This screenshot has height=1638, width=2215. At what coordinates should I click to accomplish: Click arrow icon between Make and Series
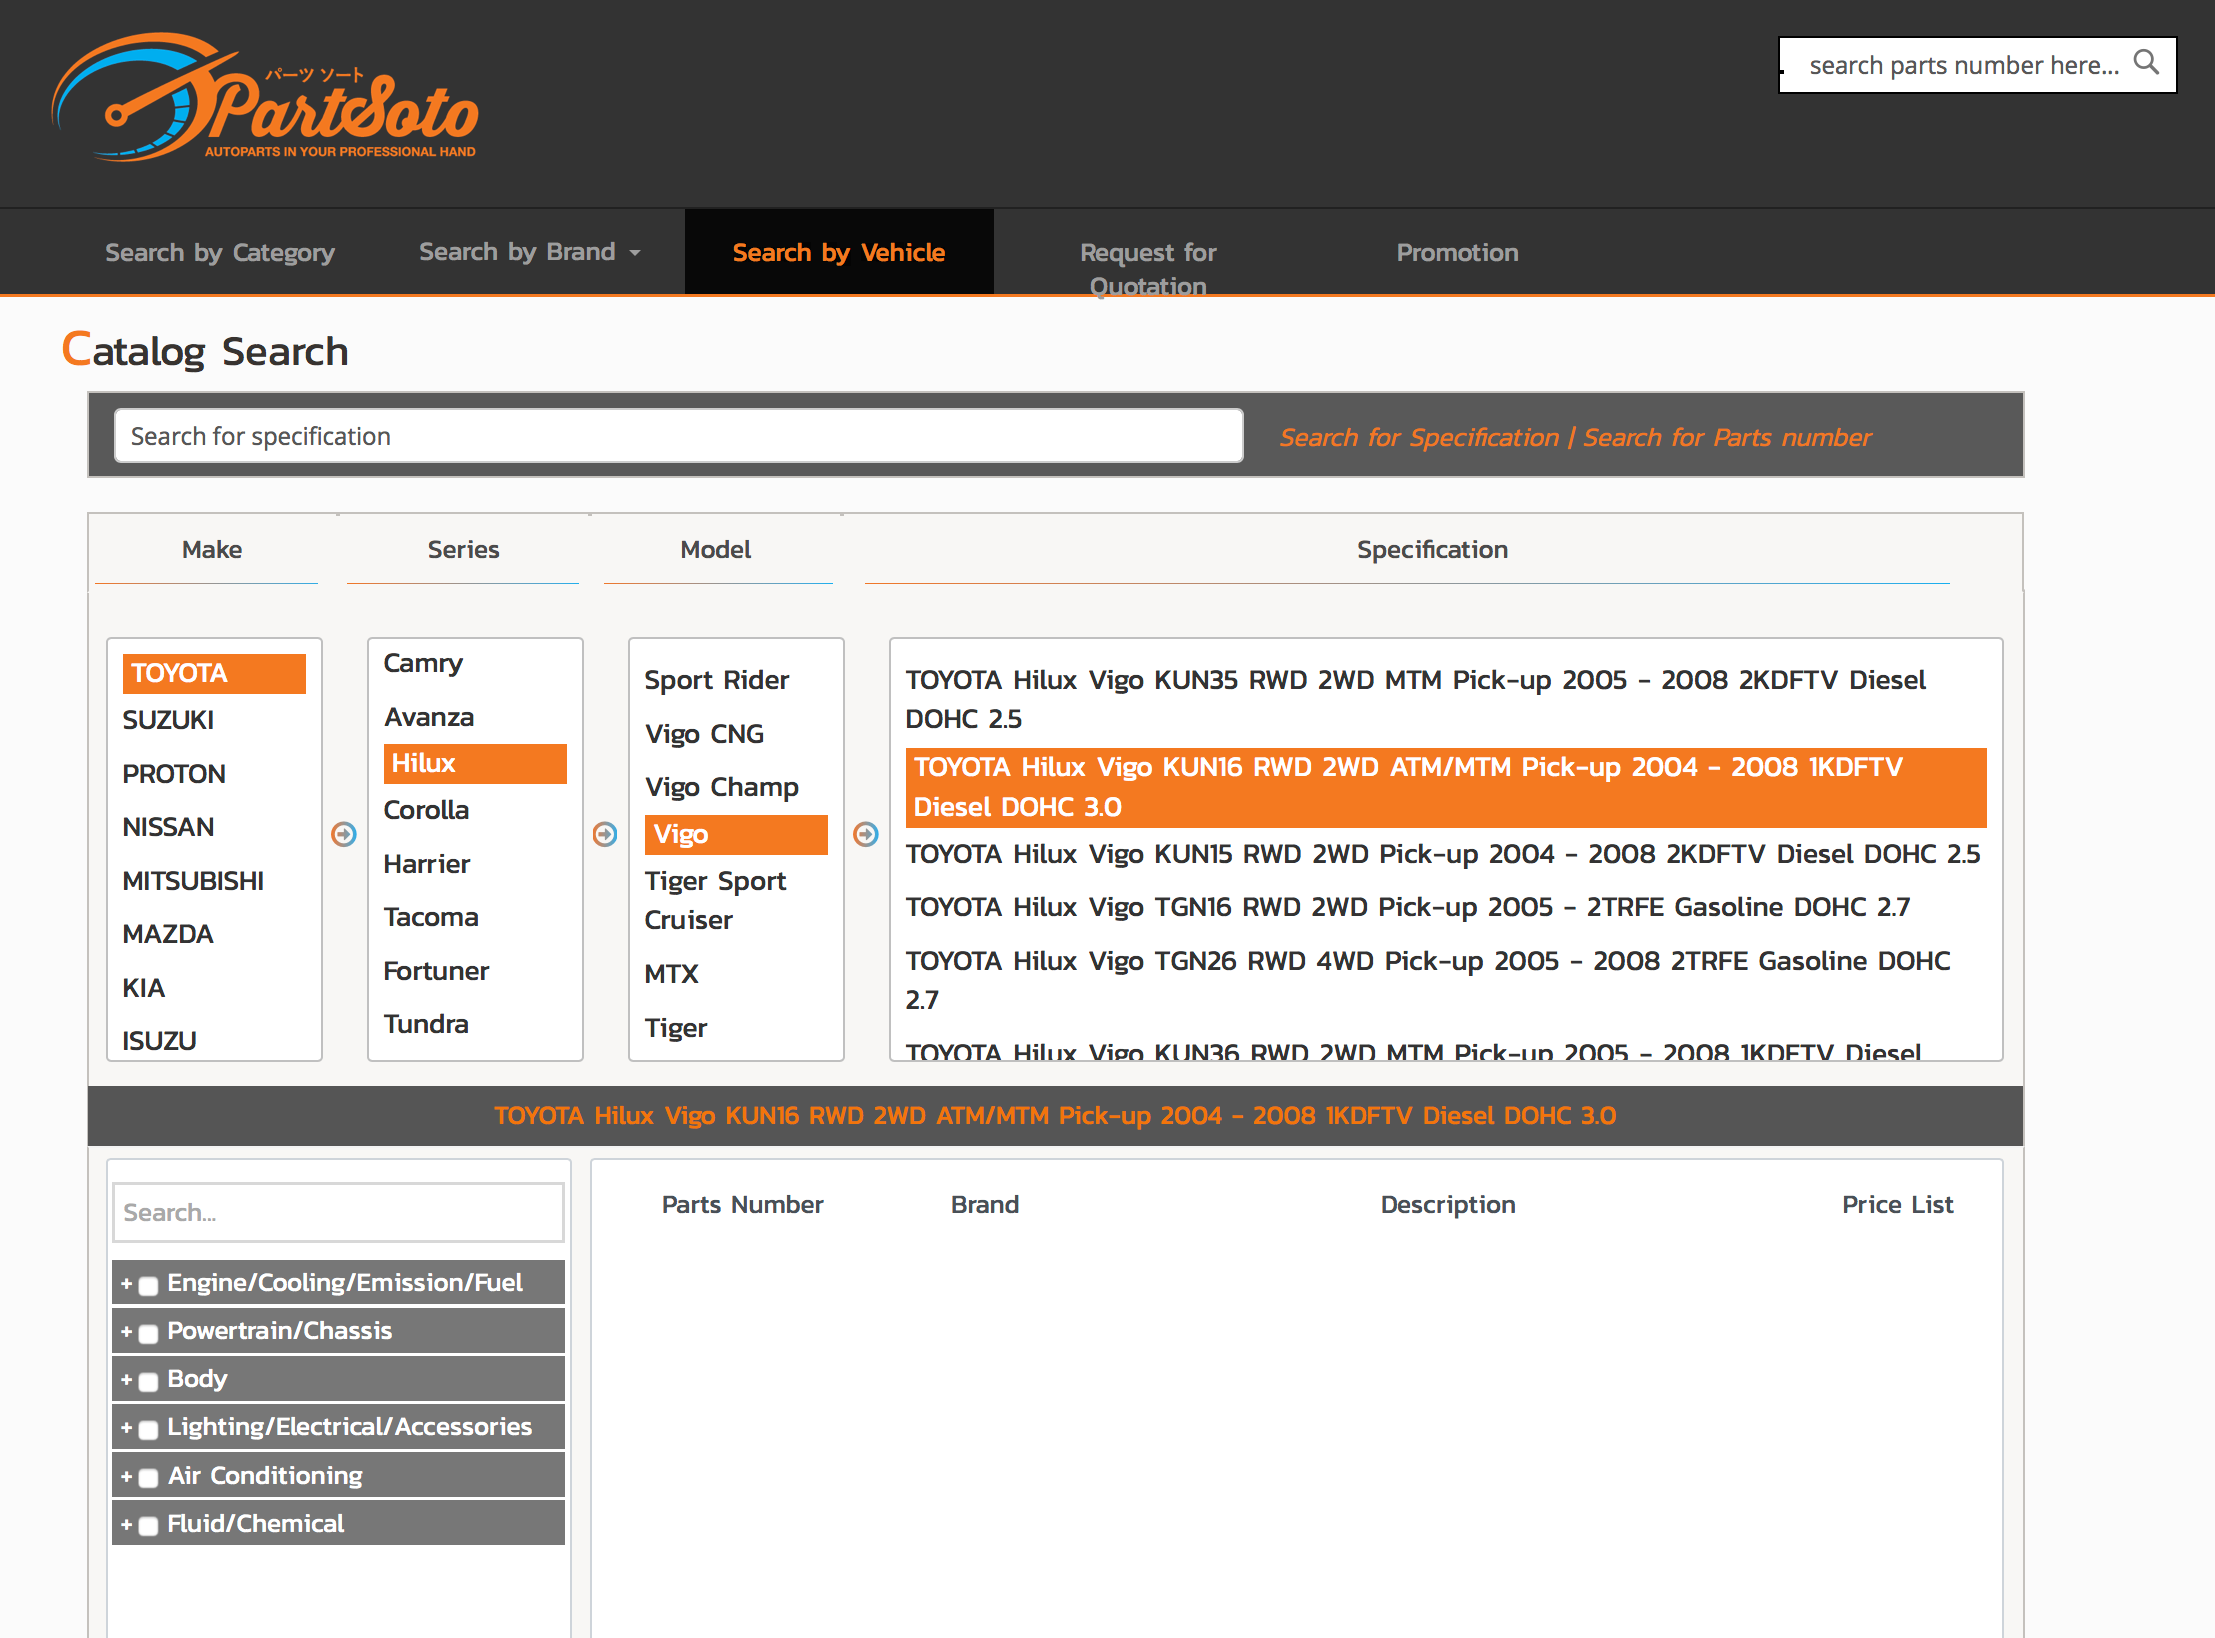tap(344, 834)
